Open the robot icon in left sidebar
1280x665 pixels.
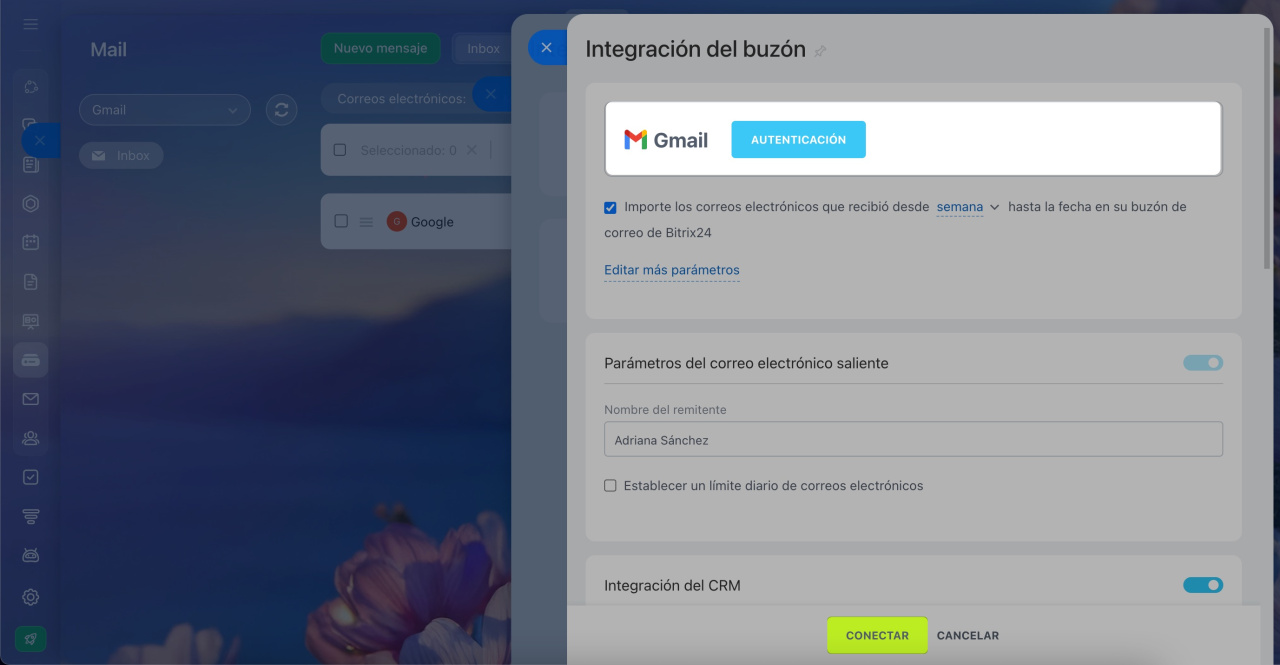31,555
